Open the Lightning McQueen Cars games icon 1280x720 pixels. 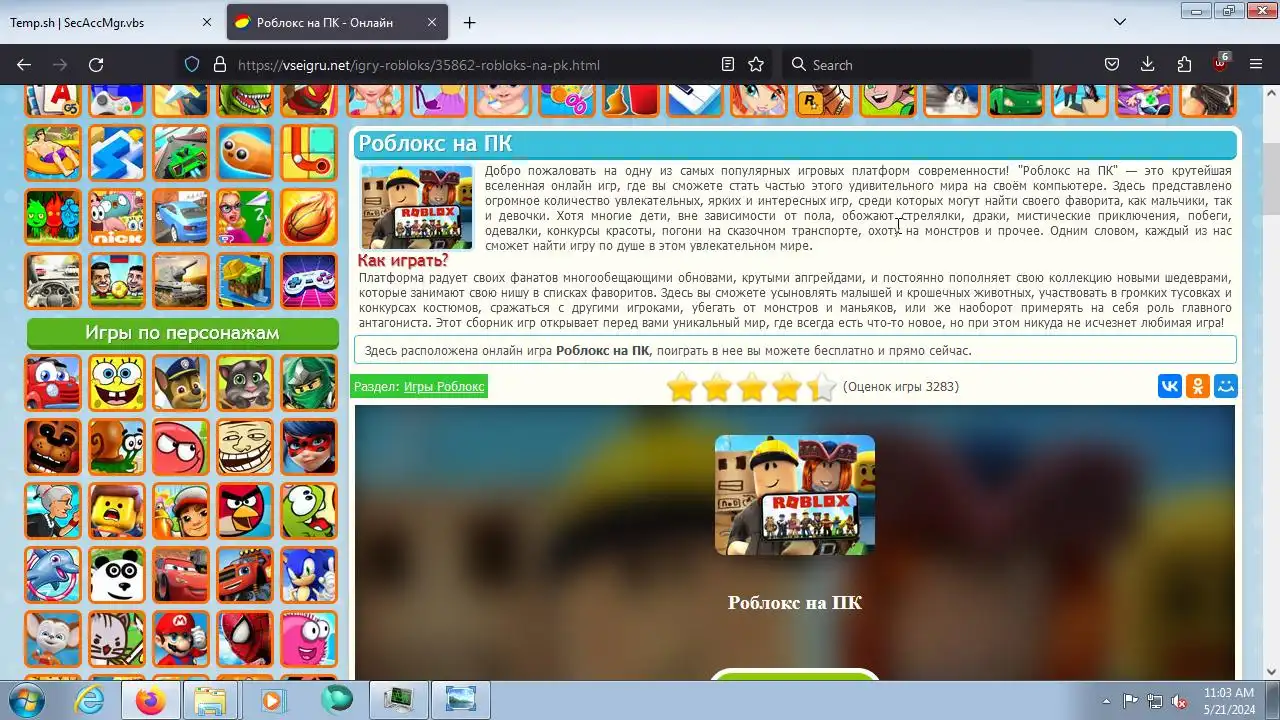(x=181, y=575)
